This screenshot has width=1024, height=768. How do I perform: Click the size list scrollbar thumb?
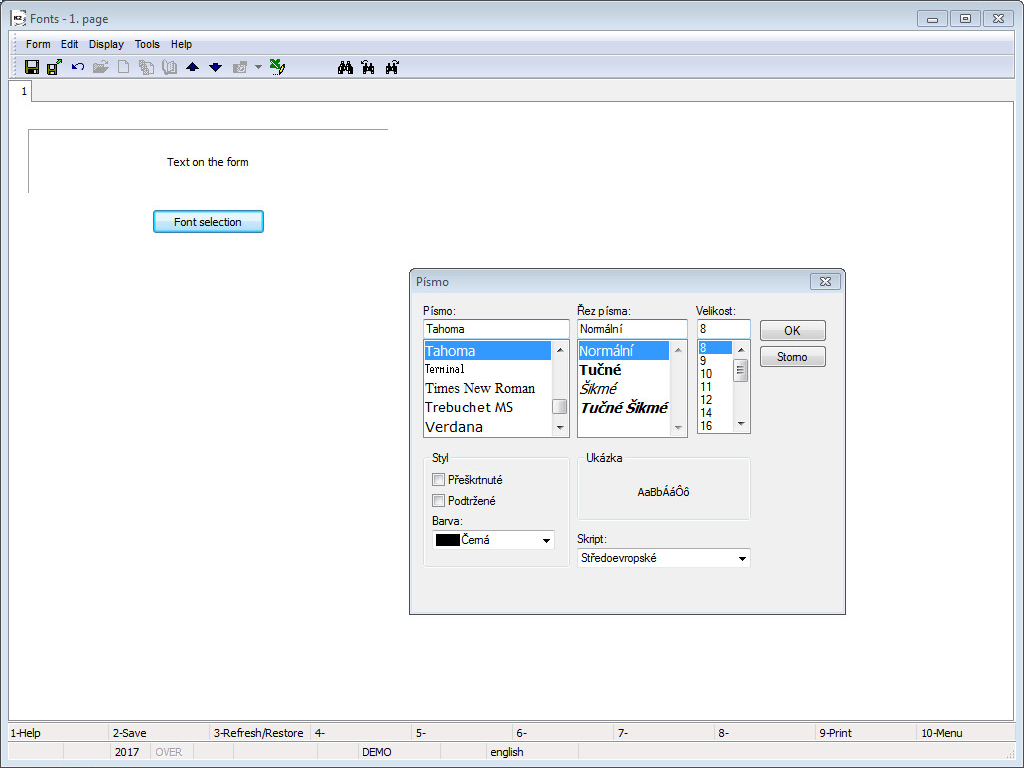click(741, 372)
